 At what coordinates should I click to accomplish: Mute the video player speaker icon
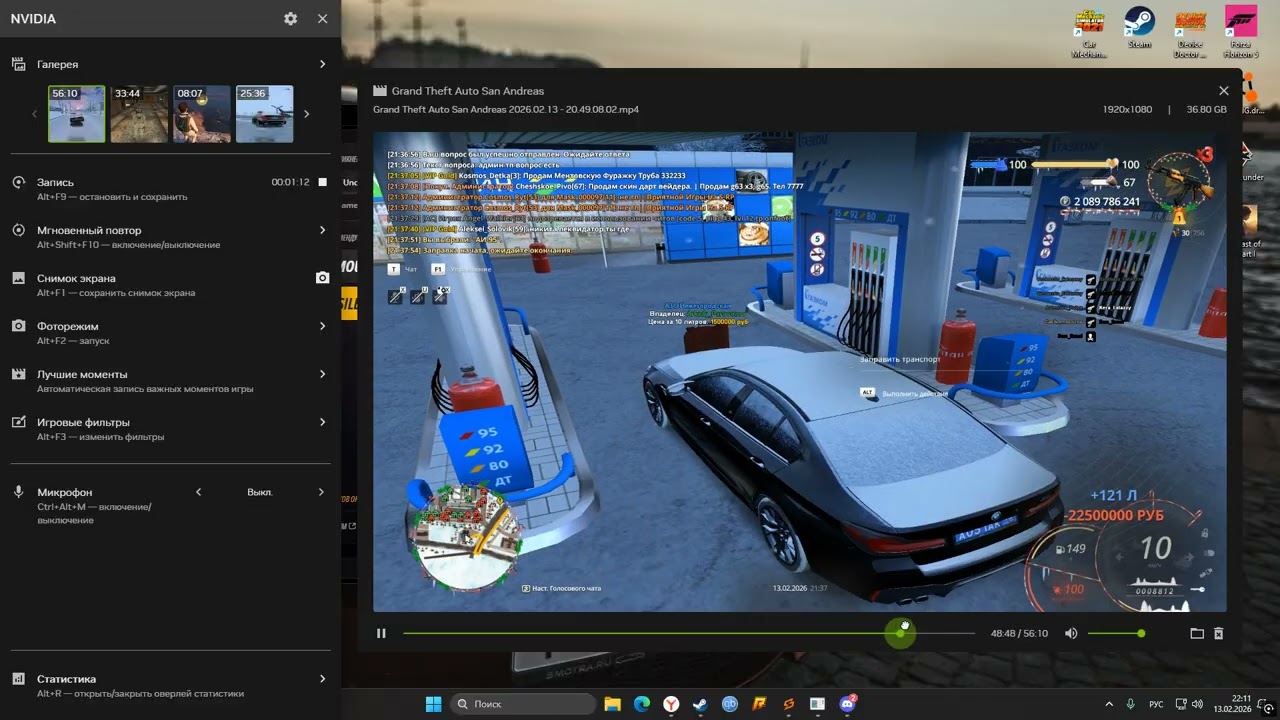click(x=1071, y=633)
